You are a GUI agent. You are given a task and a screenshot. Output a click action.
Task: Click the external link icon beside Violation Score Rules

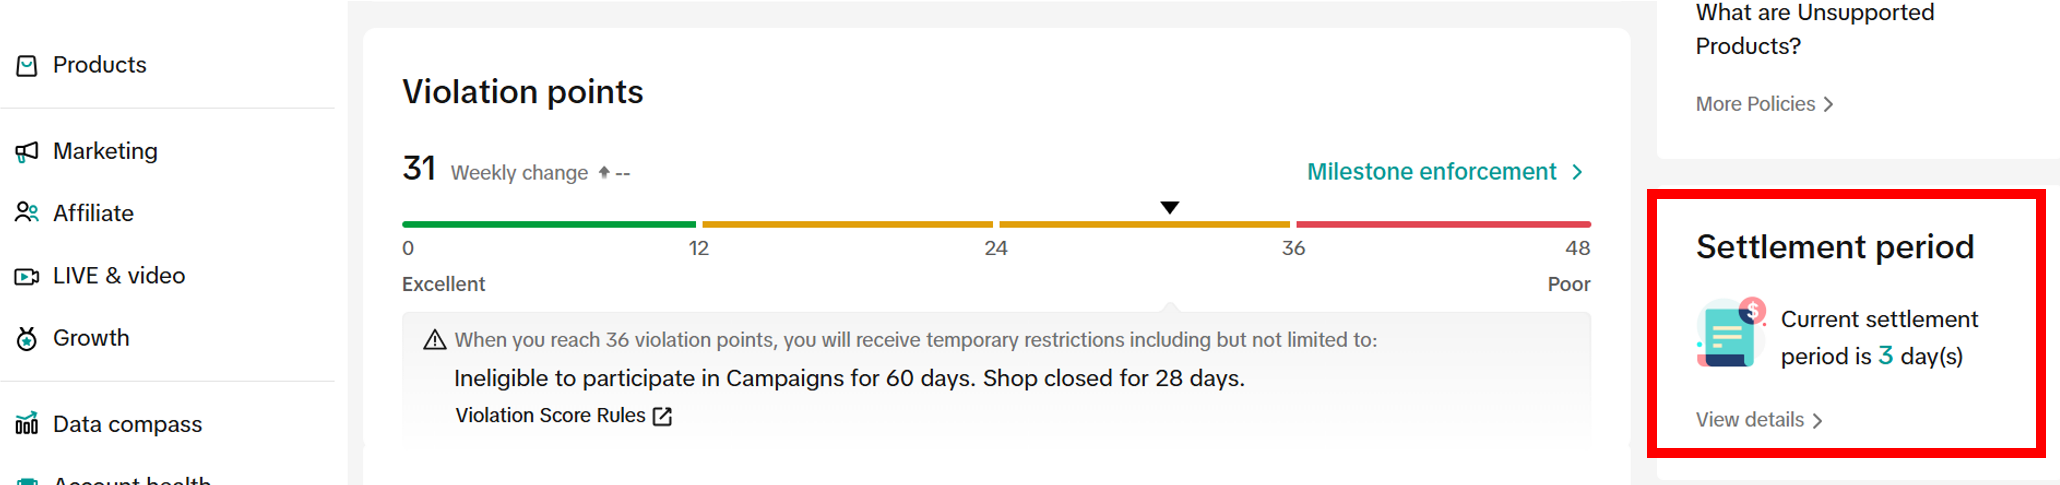[x=662, y=416]
